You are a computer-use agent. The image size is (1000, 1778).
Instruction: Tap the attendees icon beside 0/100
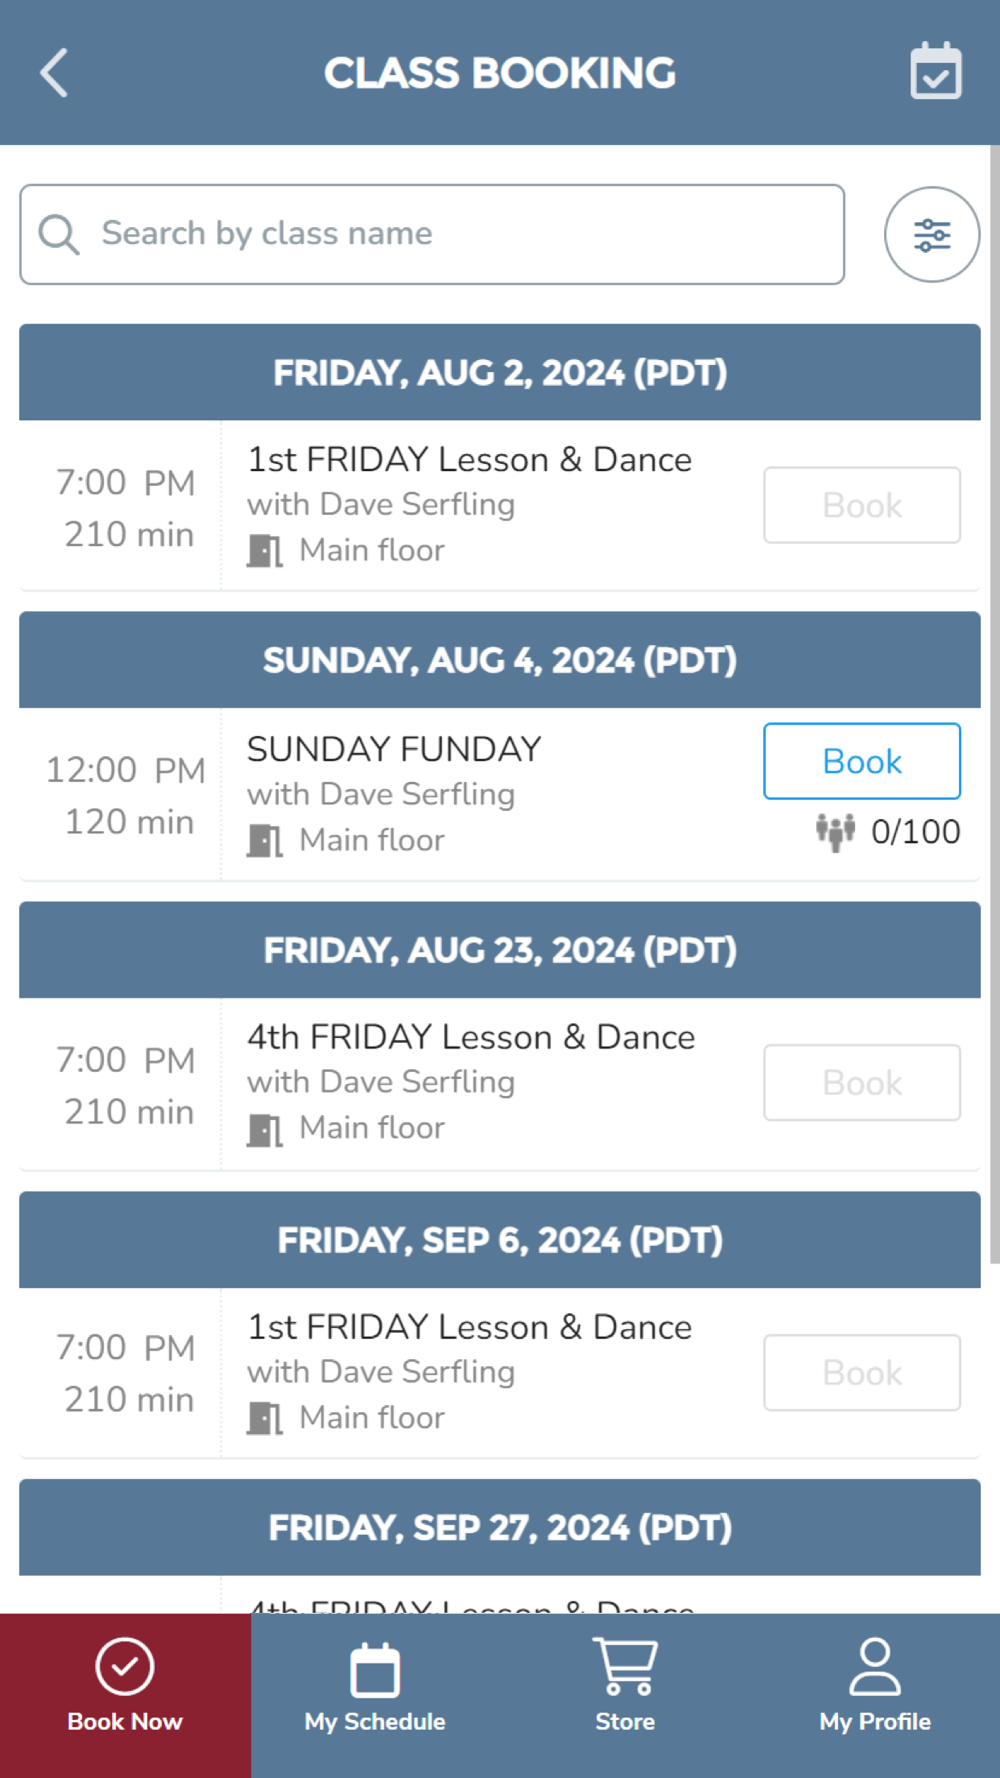point(834,831)
